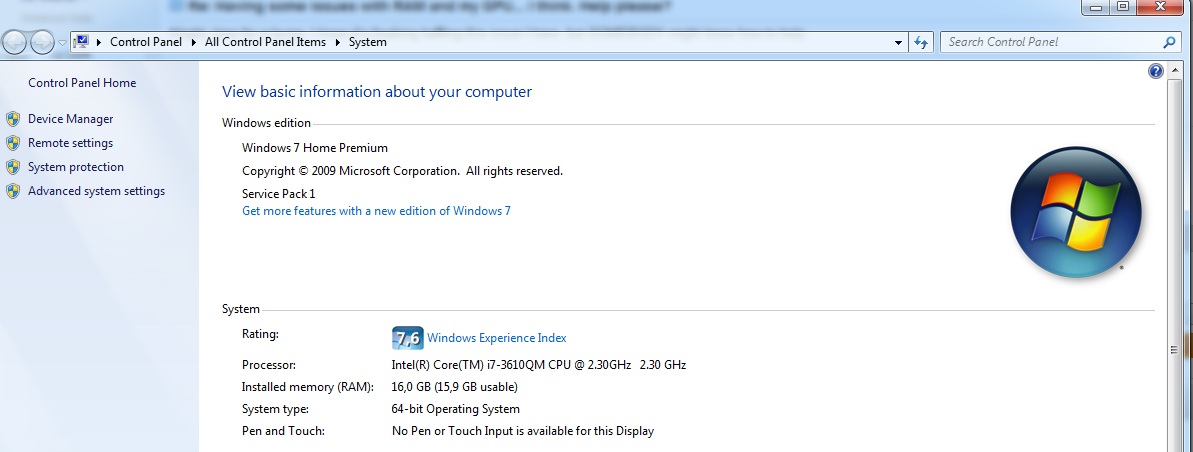Viewport: 1193px width, 452px height.
Task: Open System protection link
Action: pyautogui.click(x=76, y=167)
